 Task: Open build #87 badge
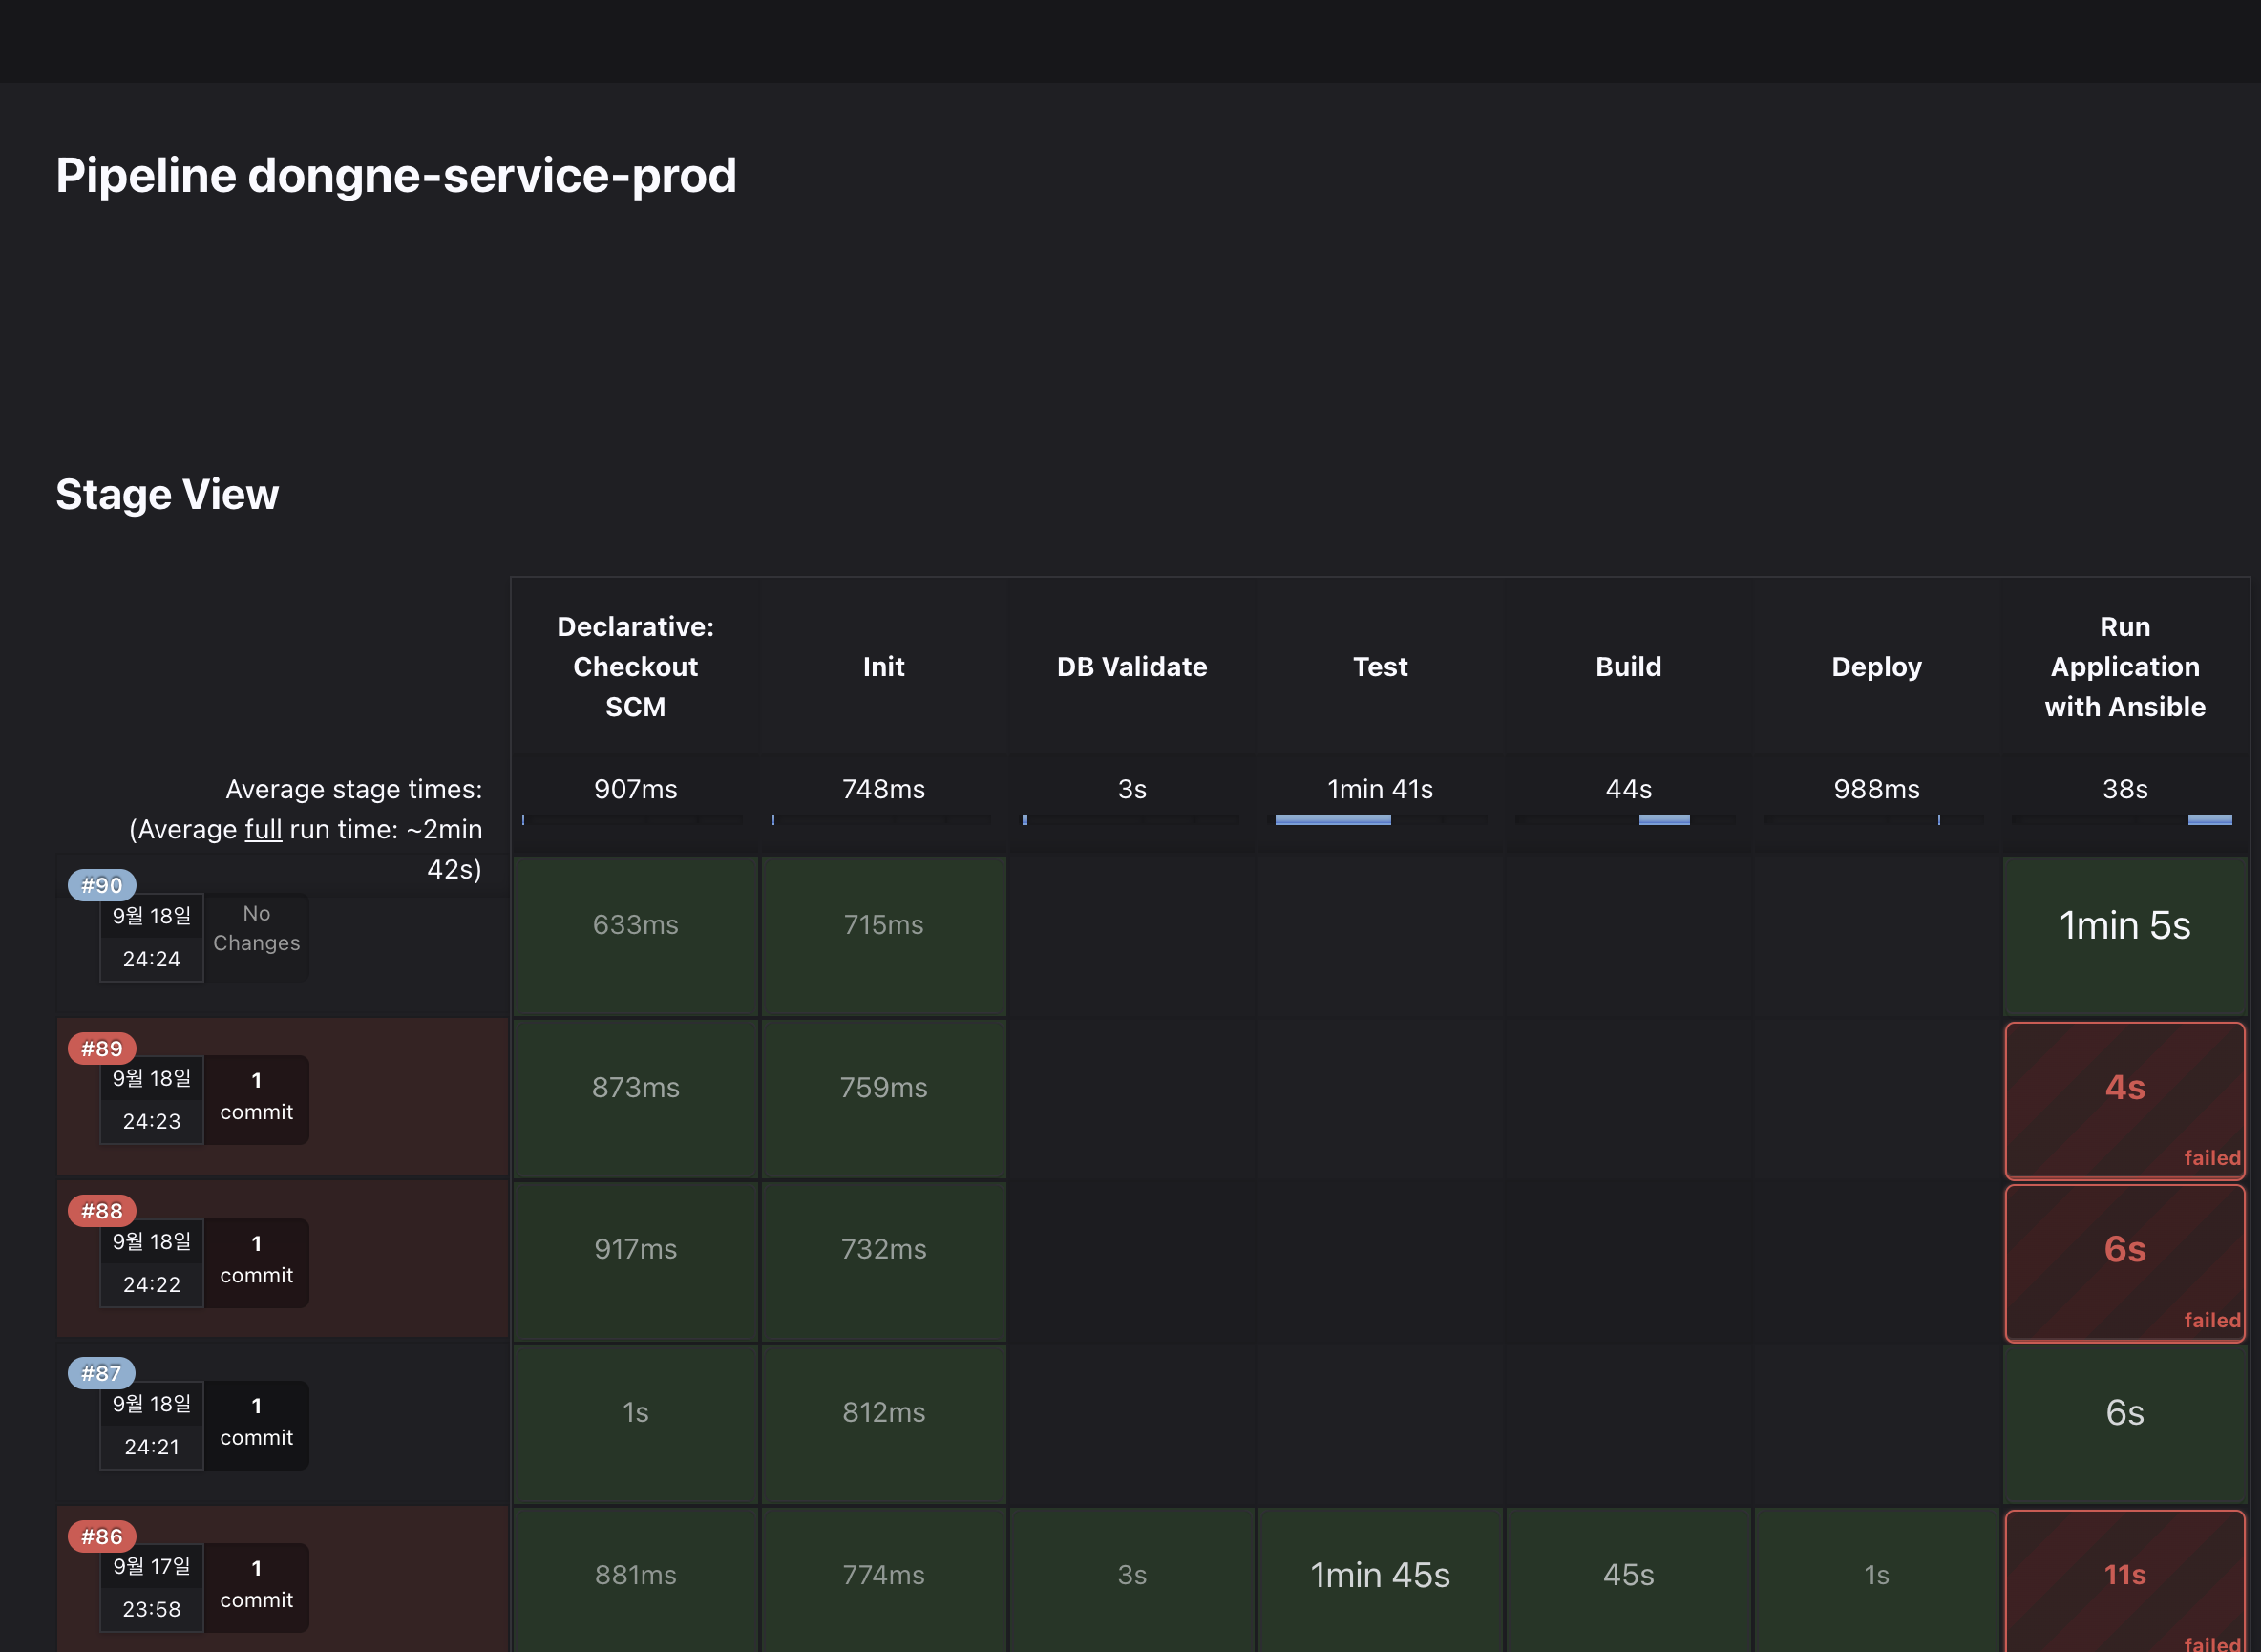tap(101, 1373)
